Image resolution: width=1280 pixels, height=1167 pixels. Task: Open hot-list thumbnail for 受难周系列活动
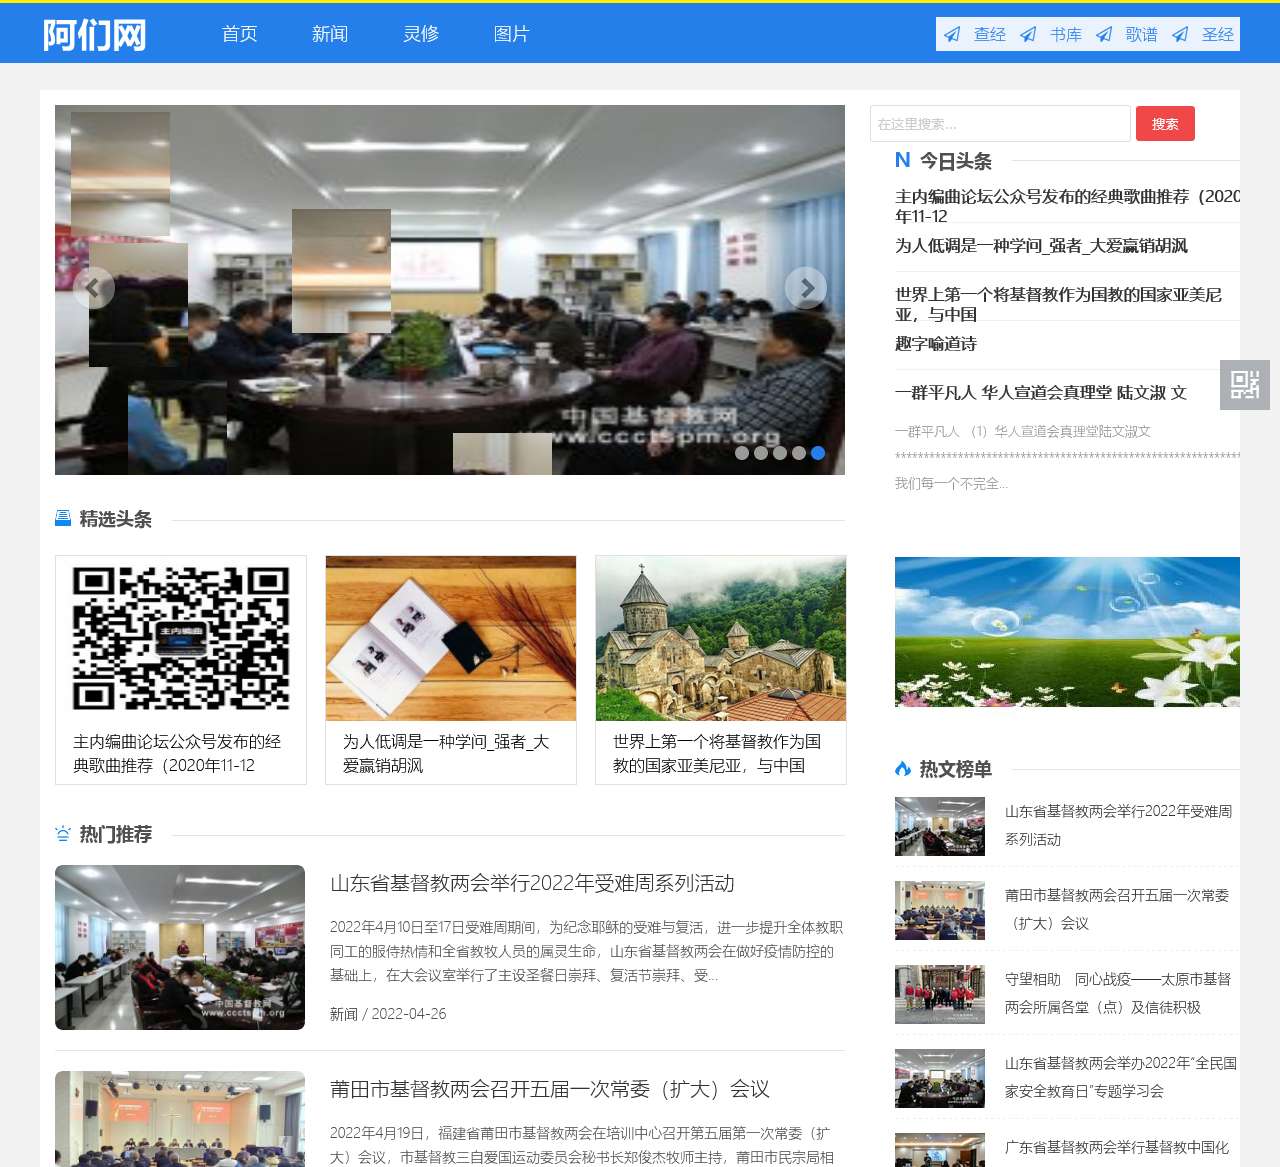tap(940, 826)
